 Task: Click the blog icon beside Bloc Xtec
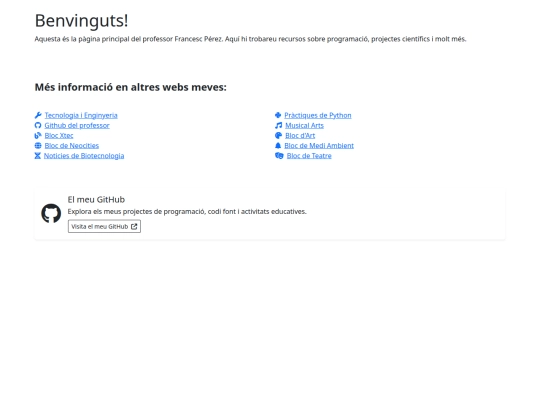tap(38, 135)
